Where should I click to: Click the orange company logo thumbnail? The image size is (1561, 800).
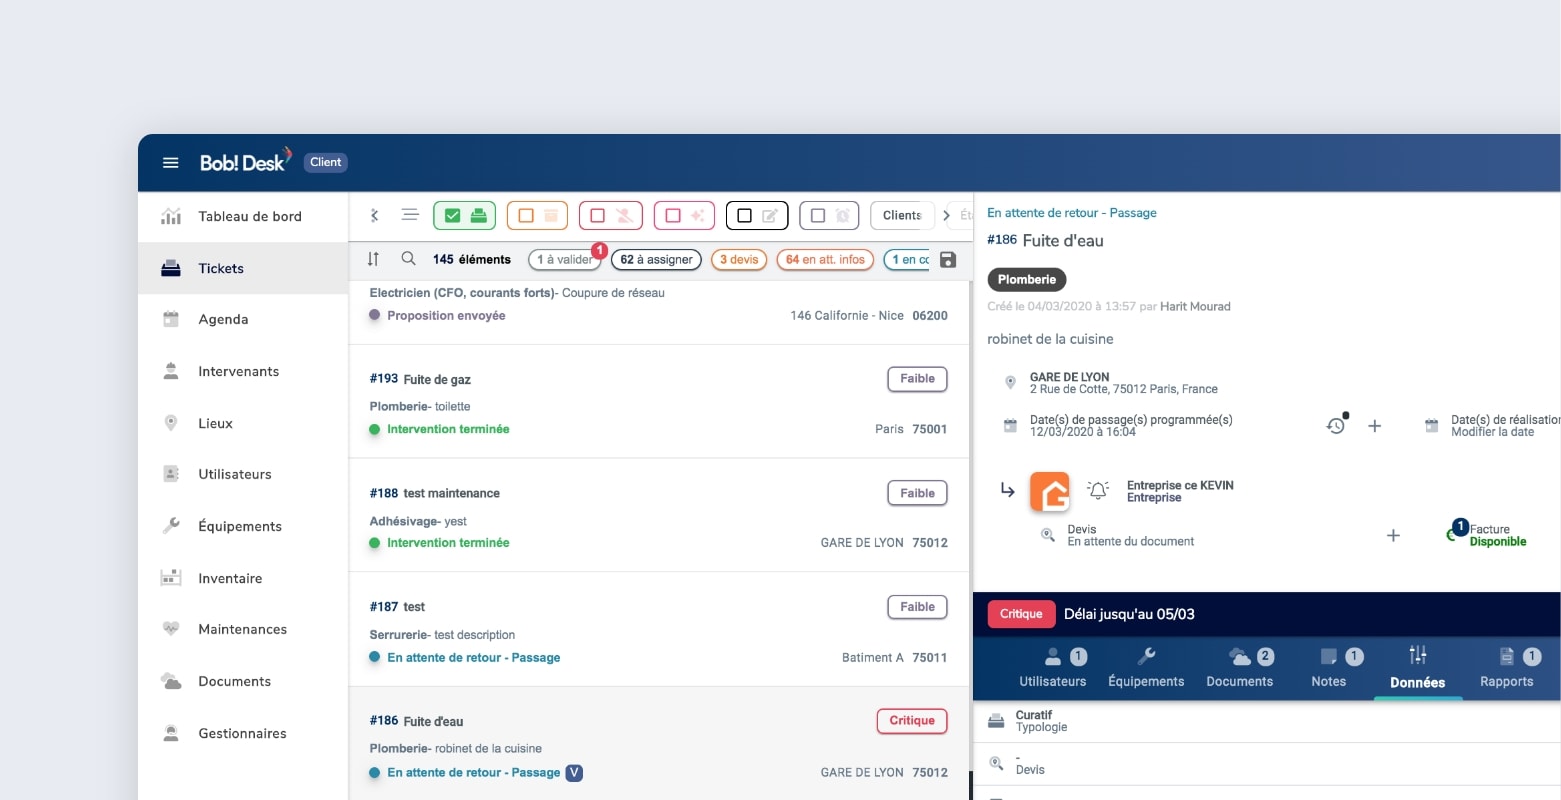(x=1050, y=492)
